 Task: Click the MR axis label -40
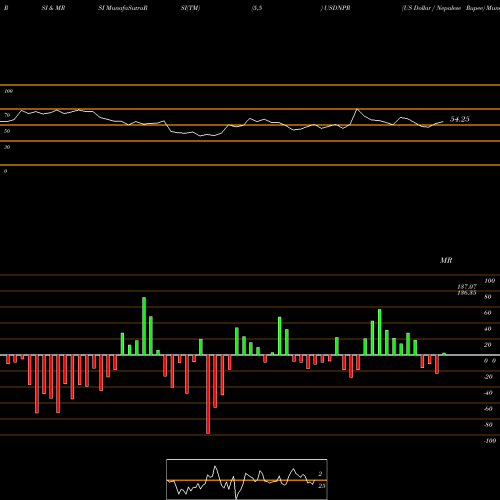click(488, 393)
